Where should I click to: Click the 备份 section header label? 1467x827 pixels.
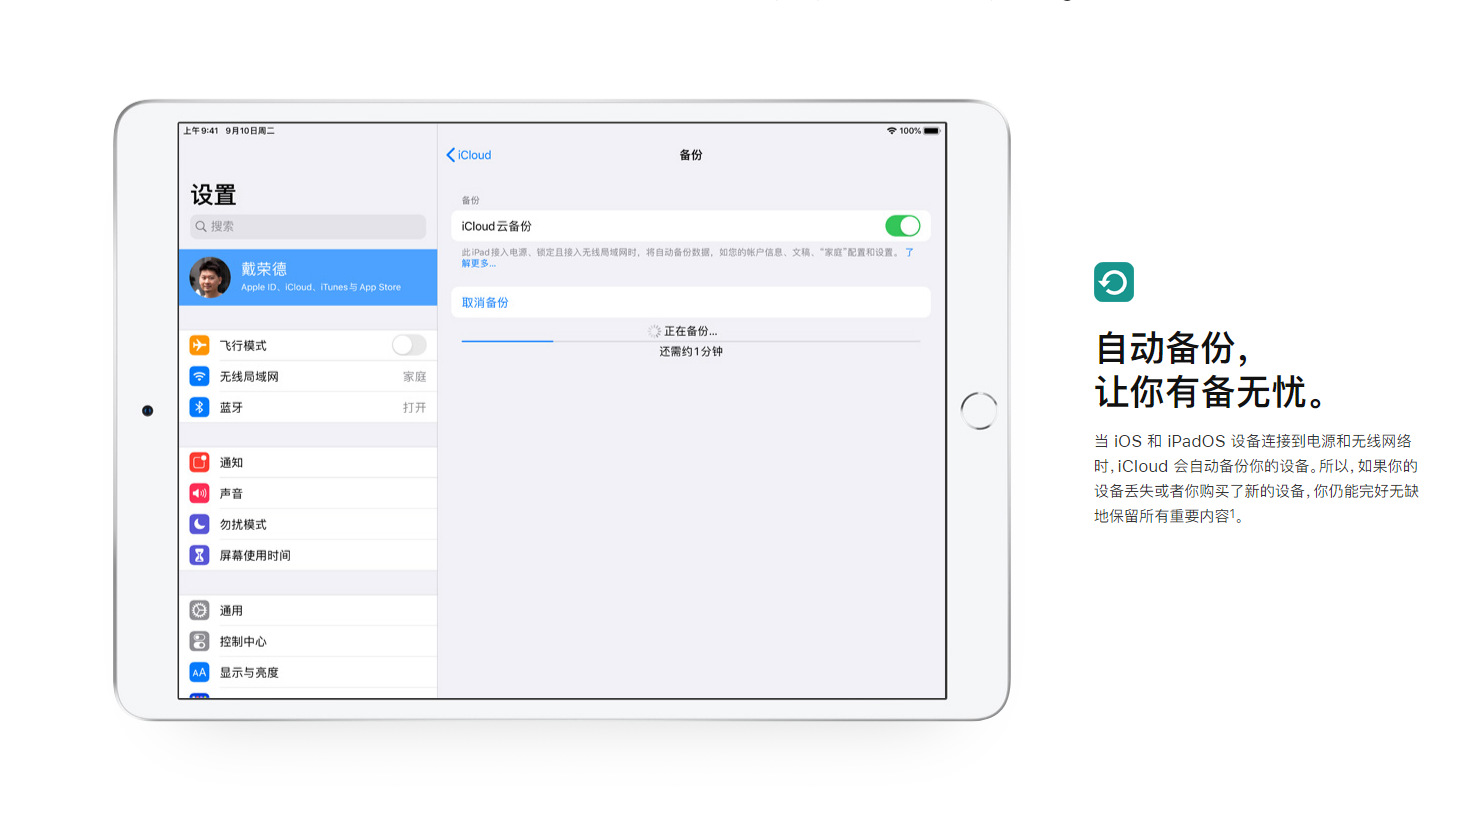pyautogui.click(x=470, y=201)
